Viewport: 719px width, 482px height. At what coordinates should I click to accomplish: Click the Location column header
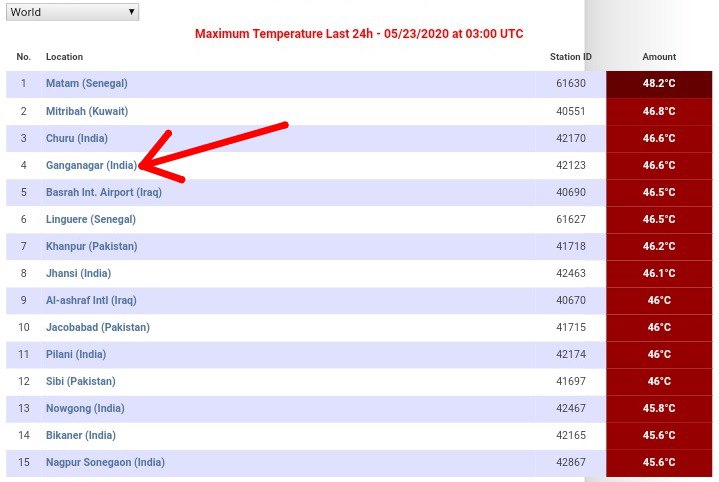pyautogui.click(x=64, y=57)
